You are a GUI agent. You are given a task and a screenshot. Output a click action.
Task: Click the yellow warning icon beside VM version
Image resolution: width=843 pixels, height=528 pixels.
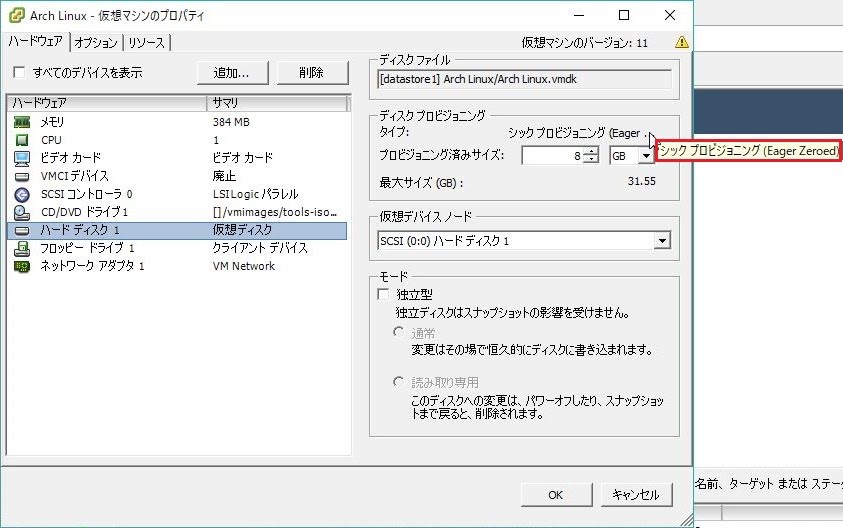(681, 42)
